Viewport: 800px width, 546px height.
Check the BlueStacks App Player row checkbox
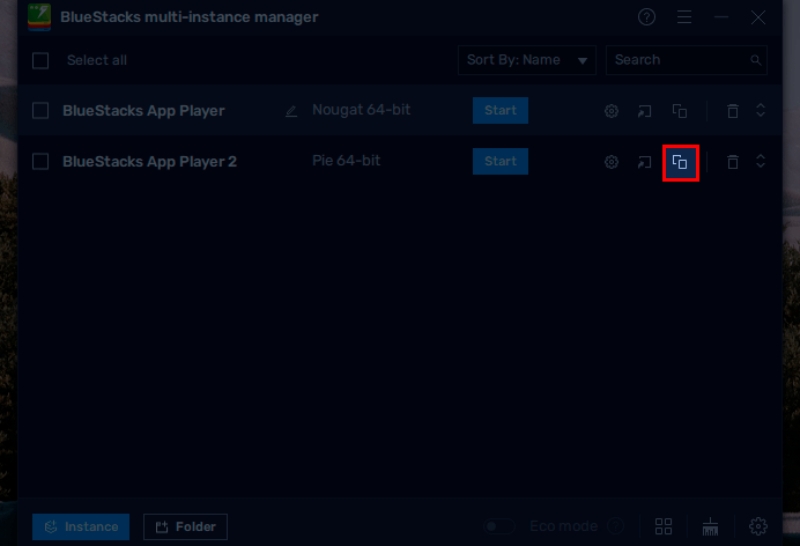pyautogui.click(x=40, y=111)
